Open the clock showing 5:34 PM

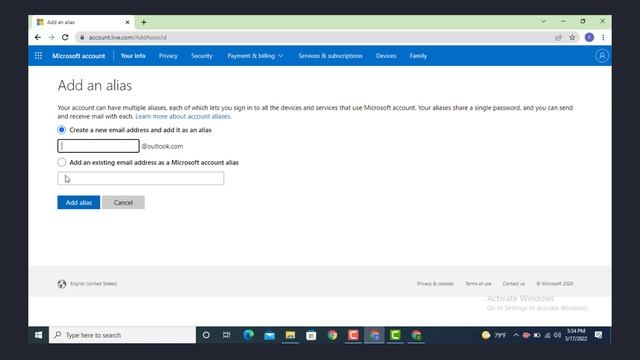click(x=576, y=335)
